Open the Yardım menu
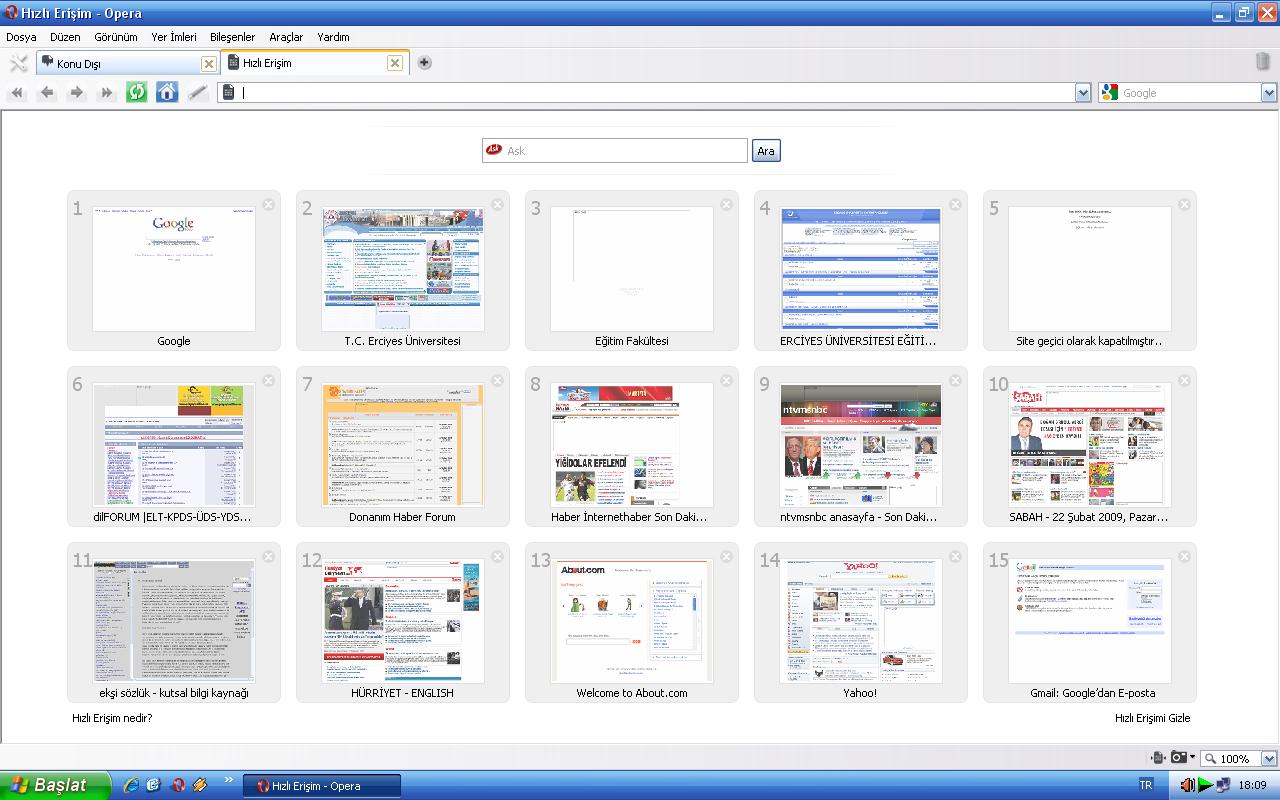Viewport: 1280px width, 800px height. click(333, 37)
